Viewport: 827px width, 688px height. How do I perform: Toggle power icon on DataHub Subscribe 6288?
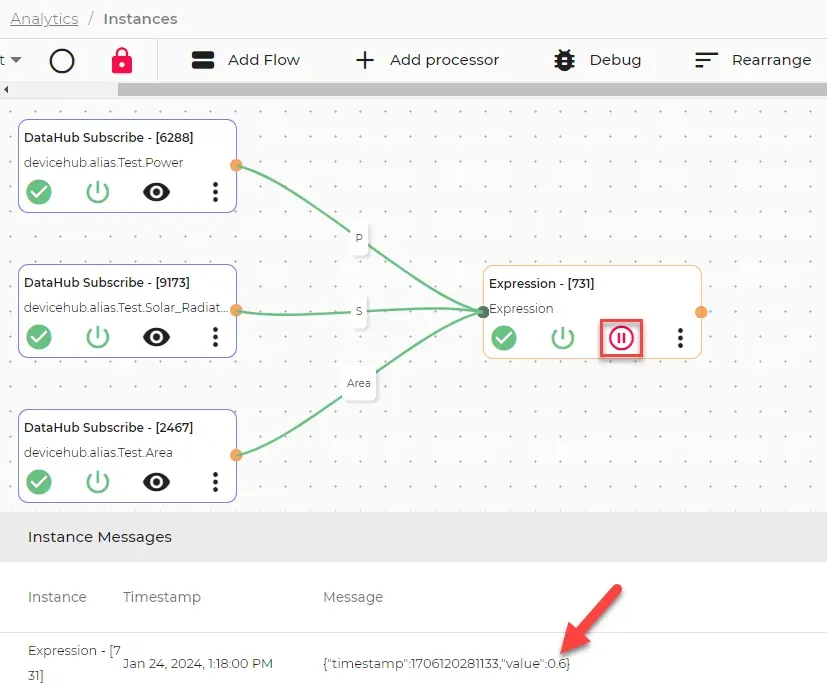pos(98,192)
